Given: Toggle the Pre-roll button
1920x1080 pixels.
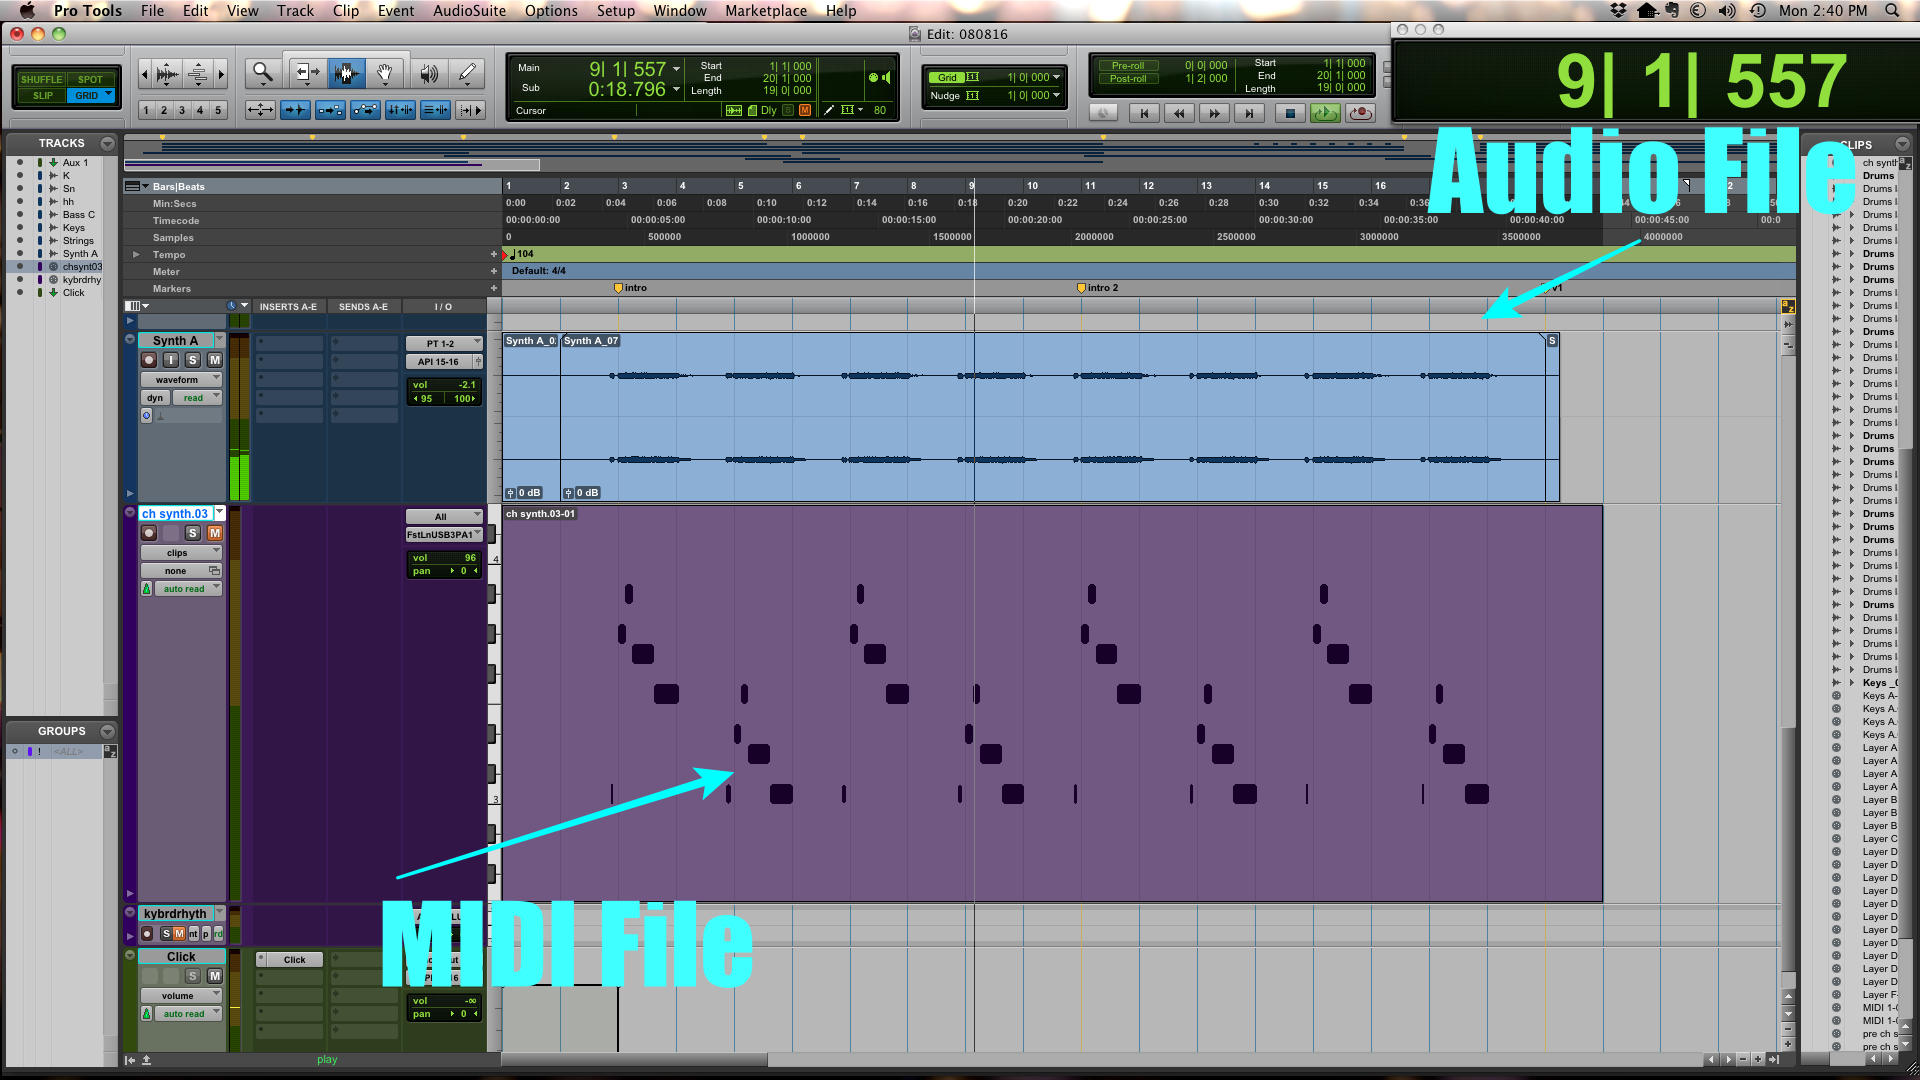Looking at the screenshot, I should point(1128,65).
